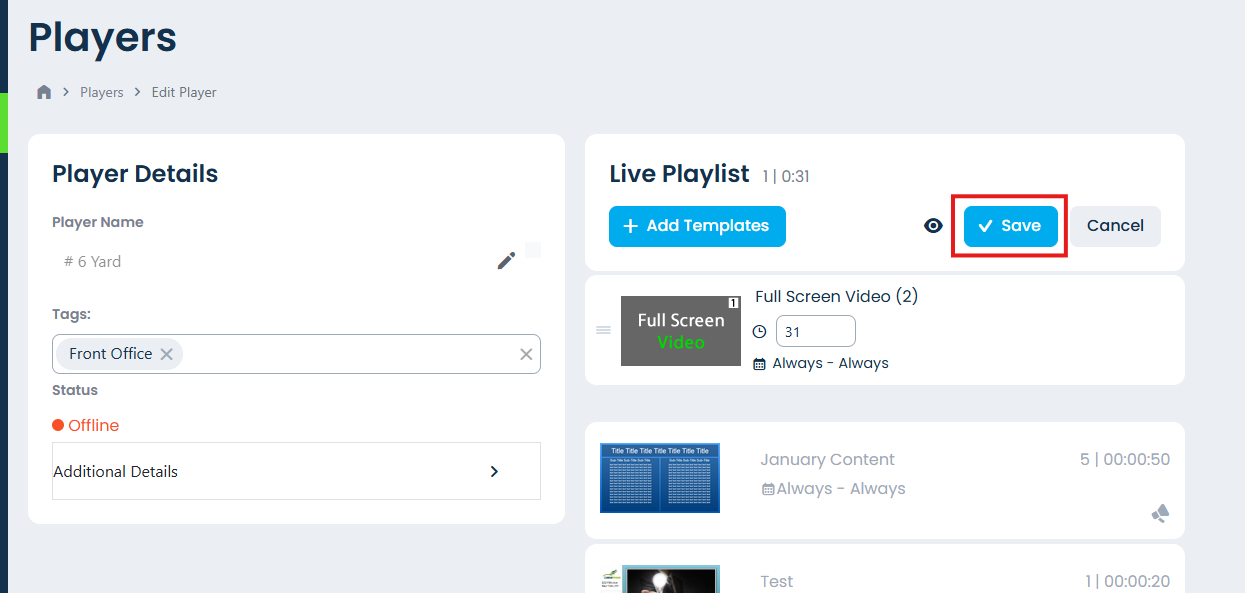Click January Content duration '5 | 00:00:50'
Screen dimensions: 1245x593
1125,460
